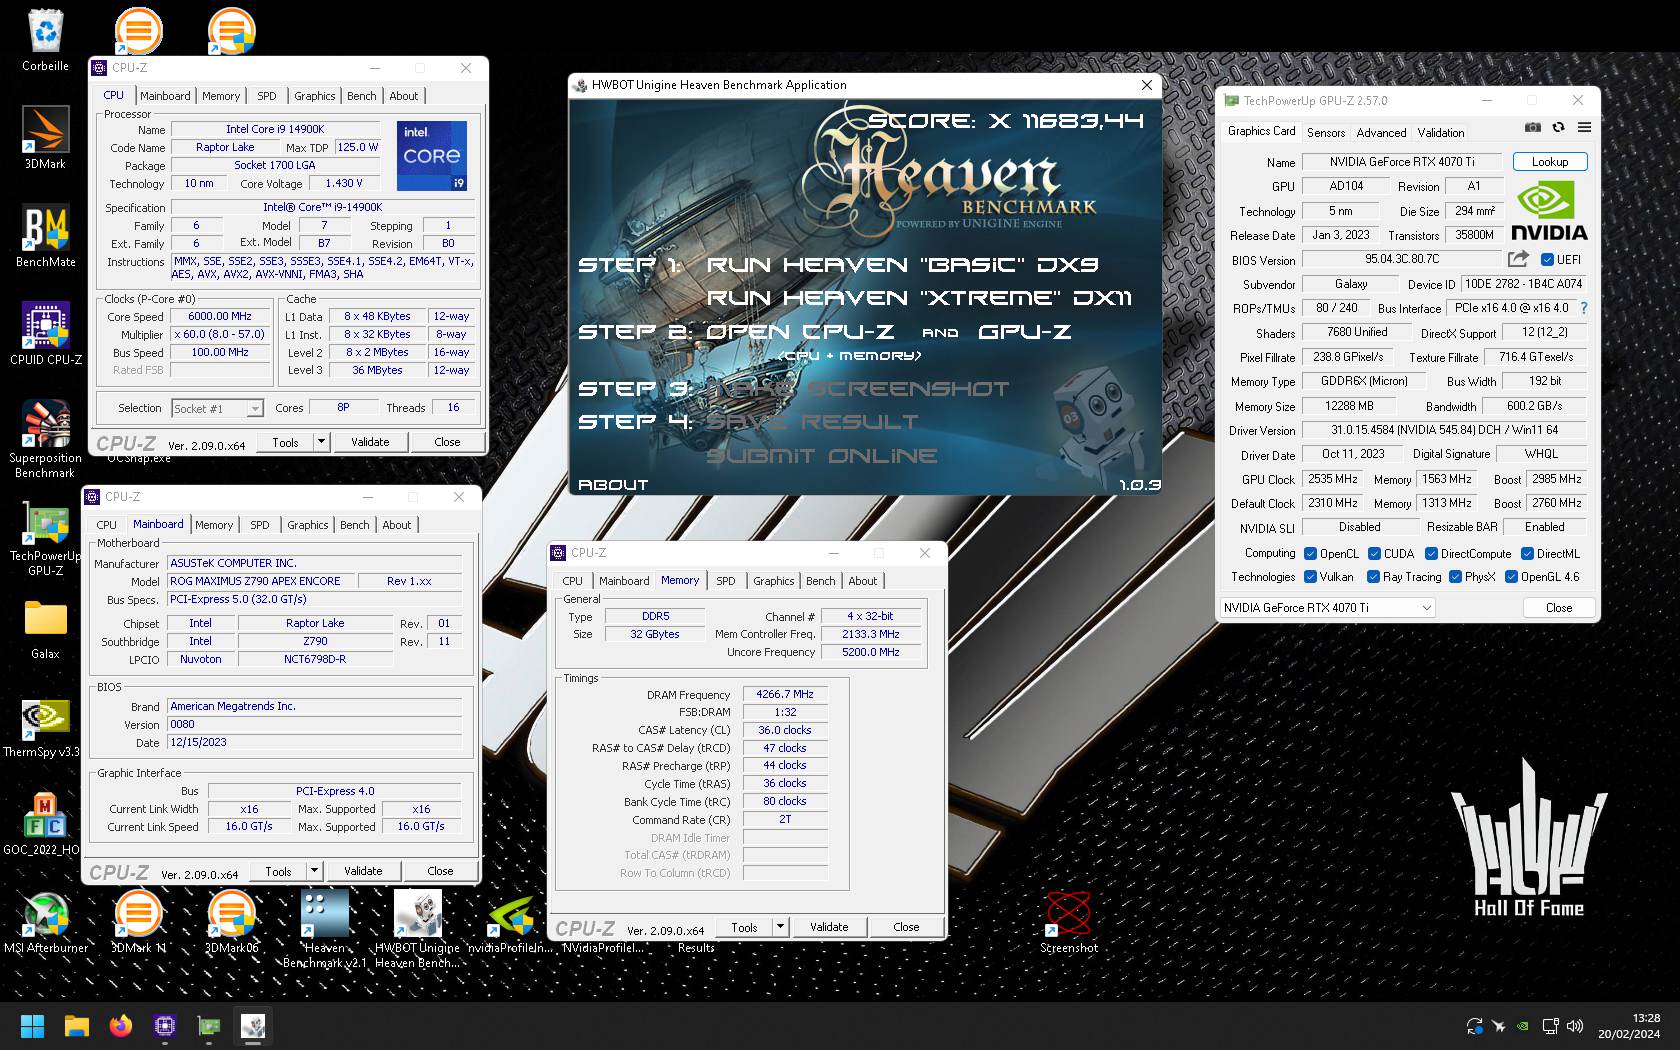This screenshot has width=1680, height=1050.
Task: Open the Windows Start button
Action: click(x=32, y=1026)
